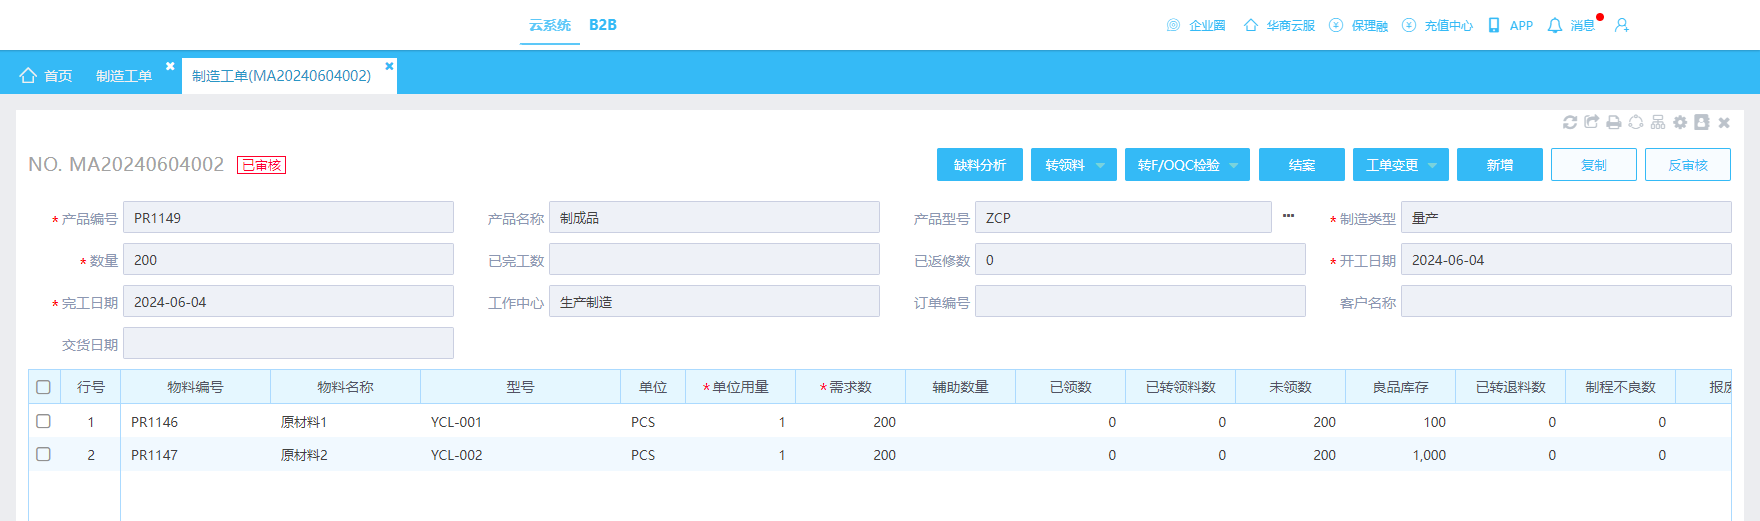Click the 转F/OQC检验 button
Image resolution: width=1760 pixels, height=521 pixels.
point(1178,165)
